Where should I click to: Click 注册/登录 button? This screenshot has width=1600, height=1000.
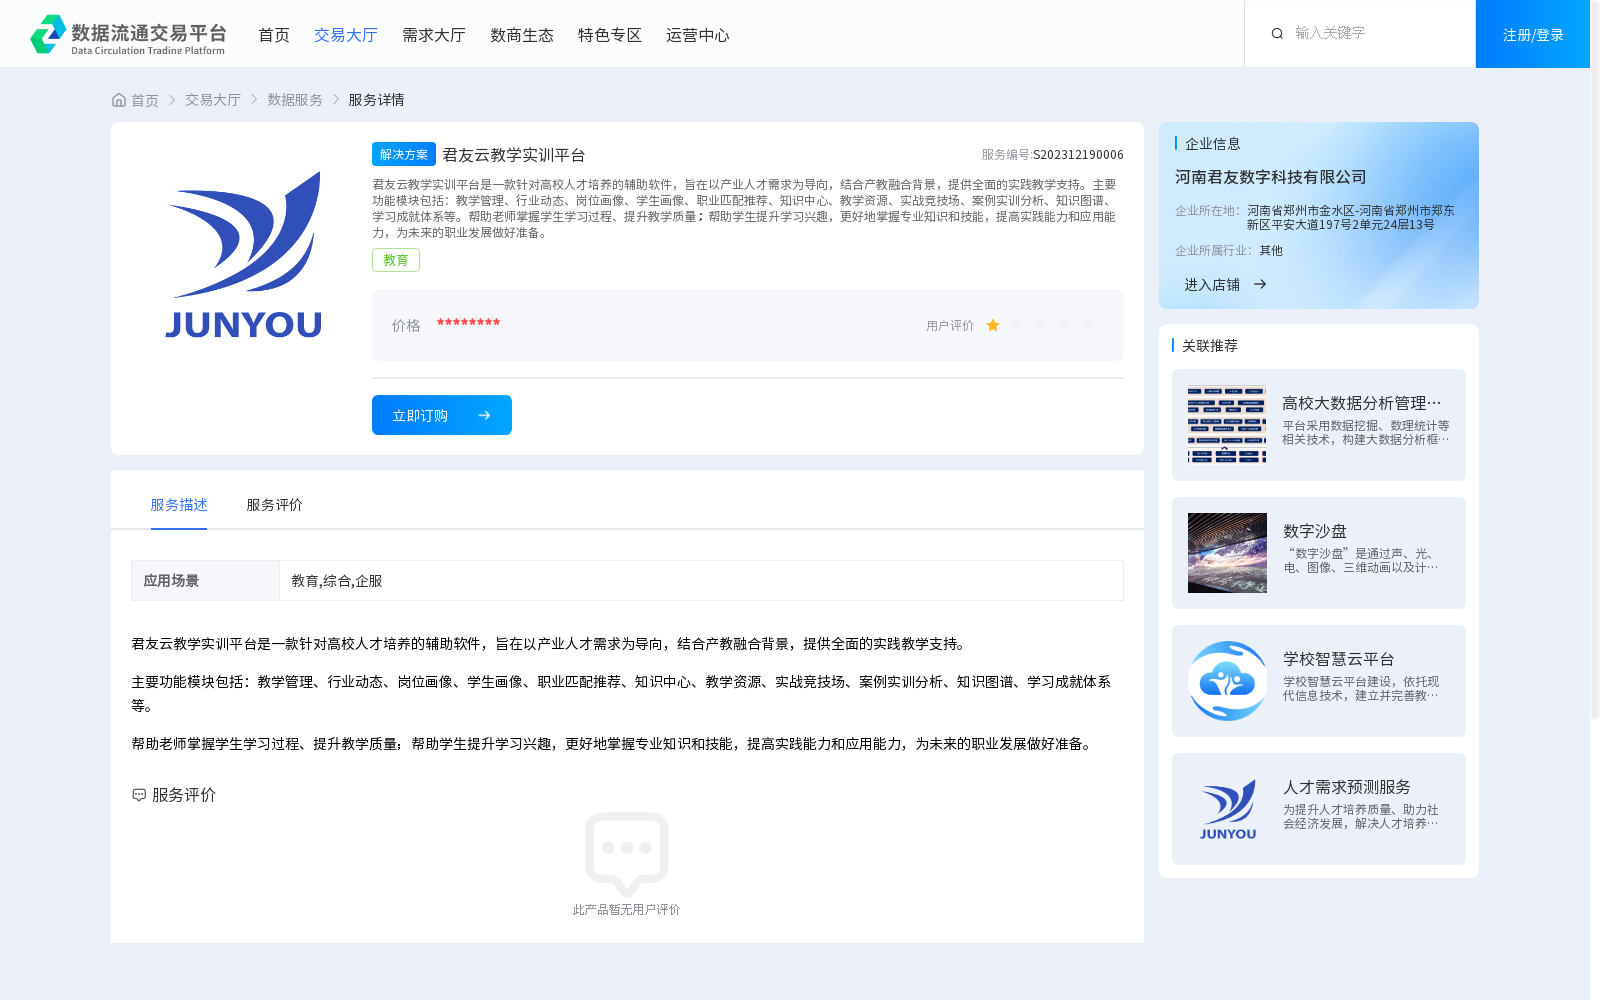(1533, 34)
